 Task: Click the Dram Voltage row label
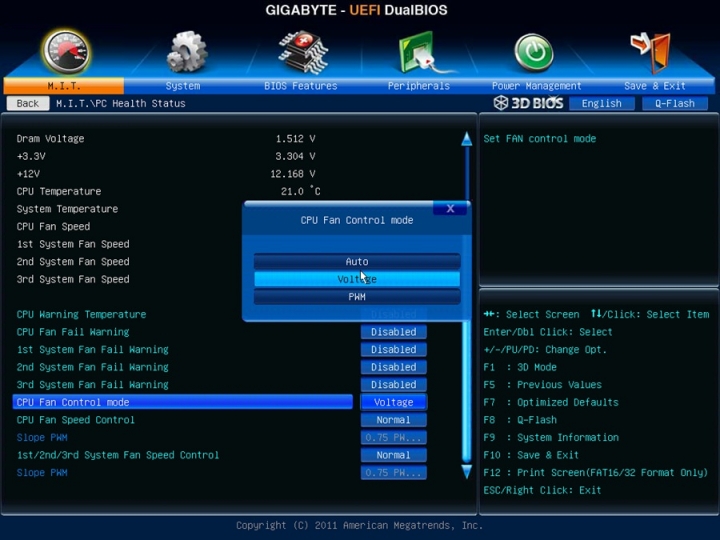coord(51,139)
